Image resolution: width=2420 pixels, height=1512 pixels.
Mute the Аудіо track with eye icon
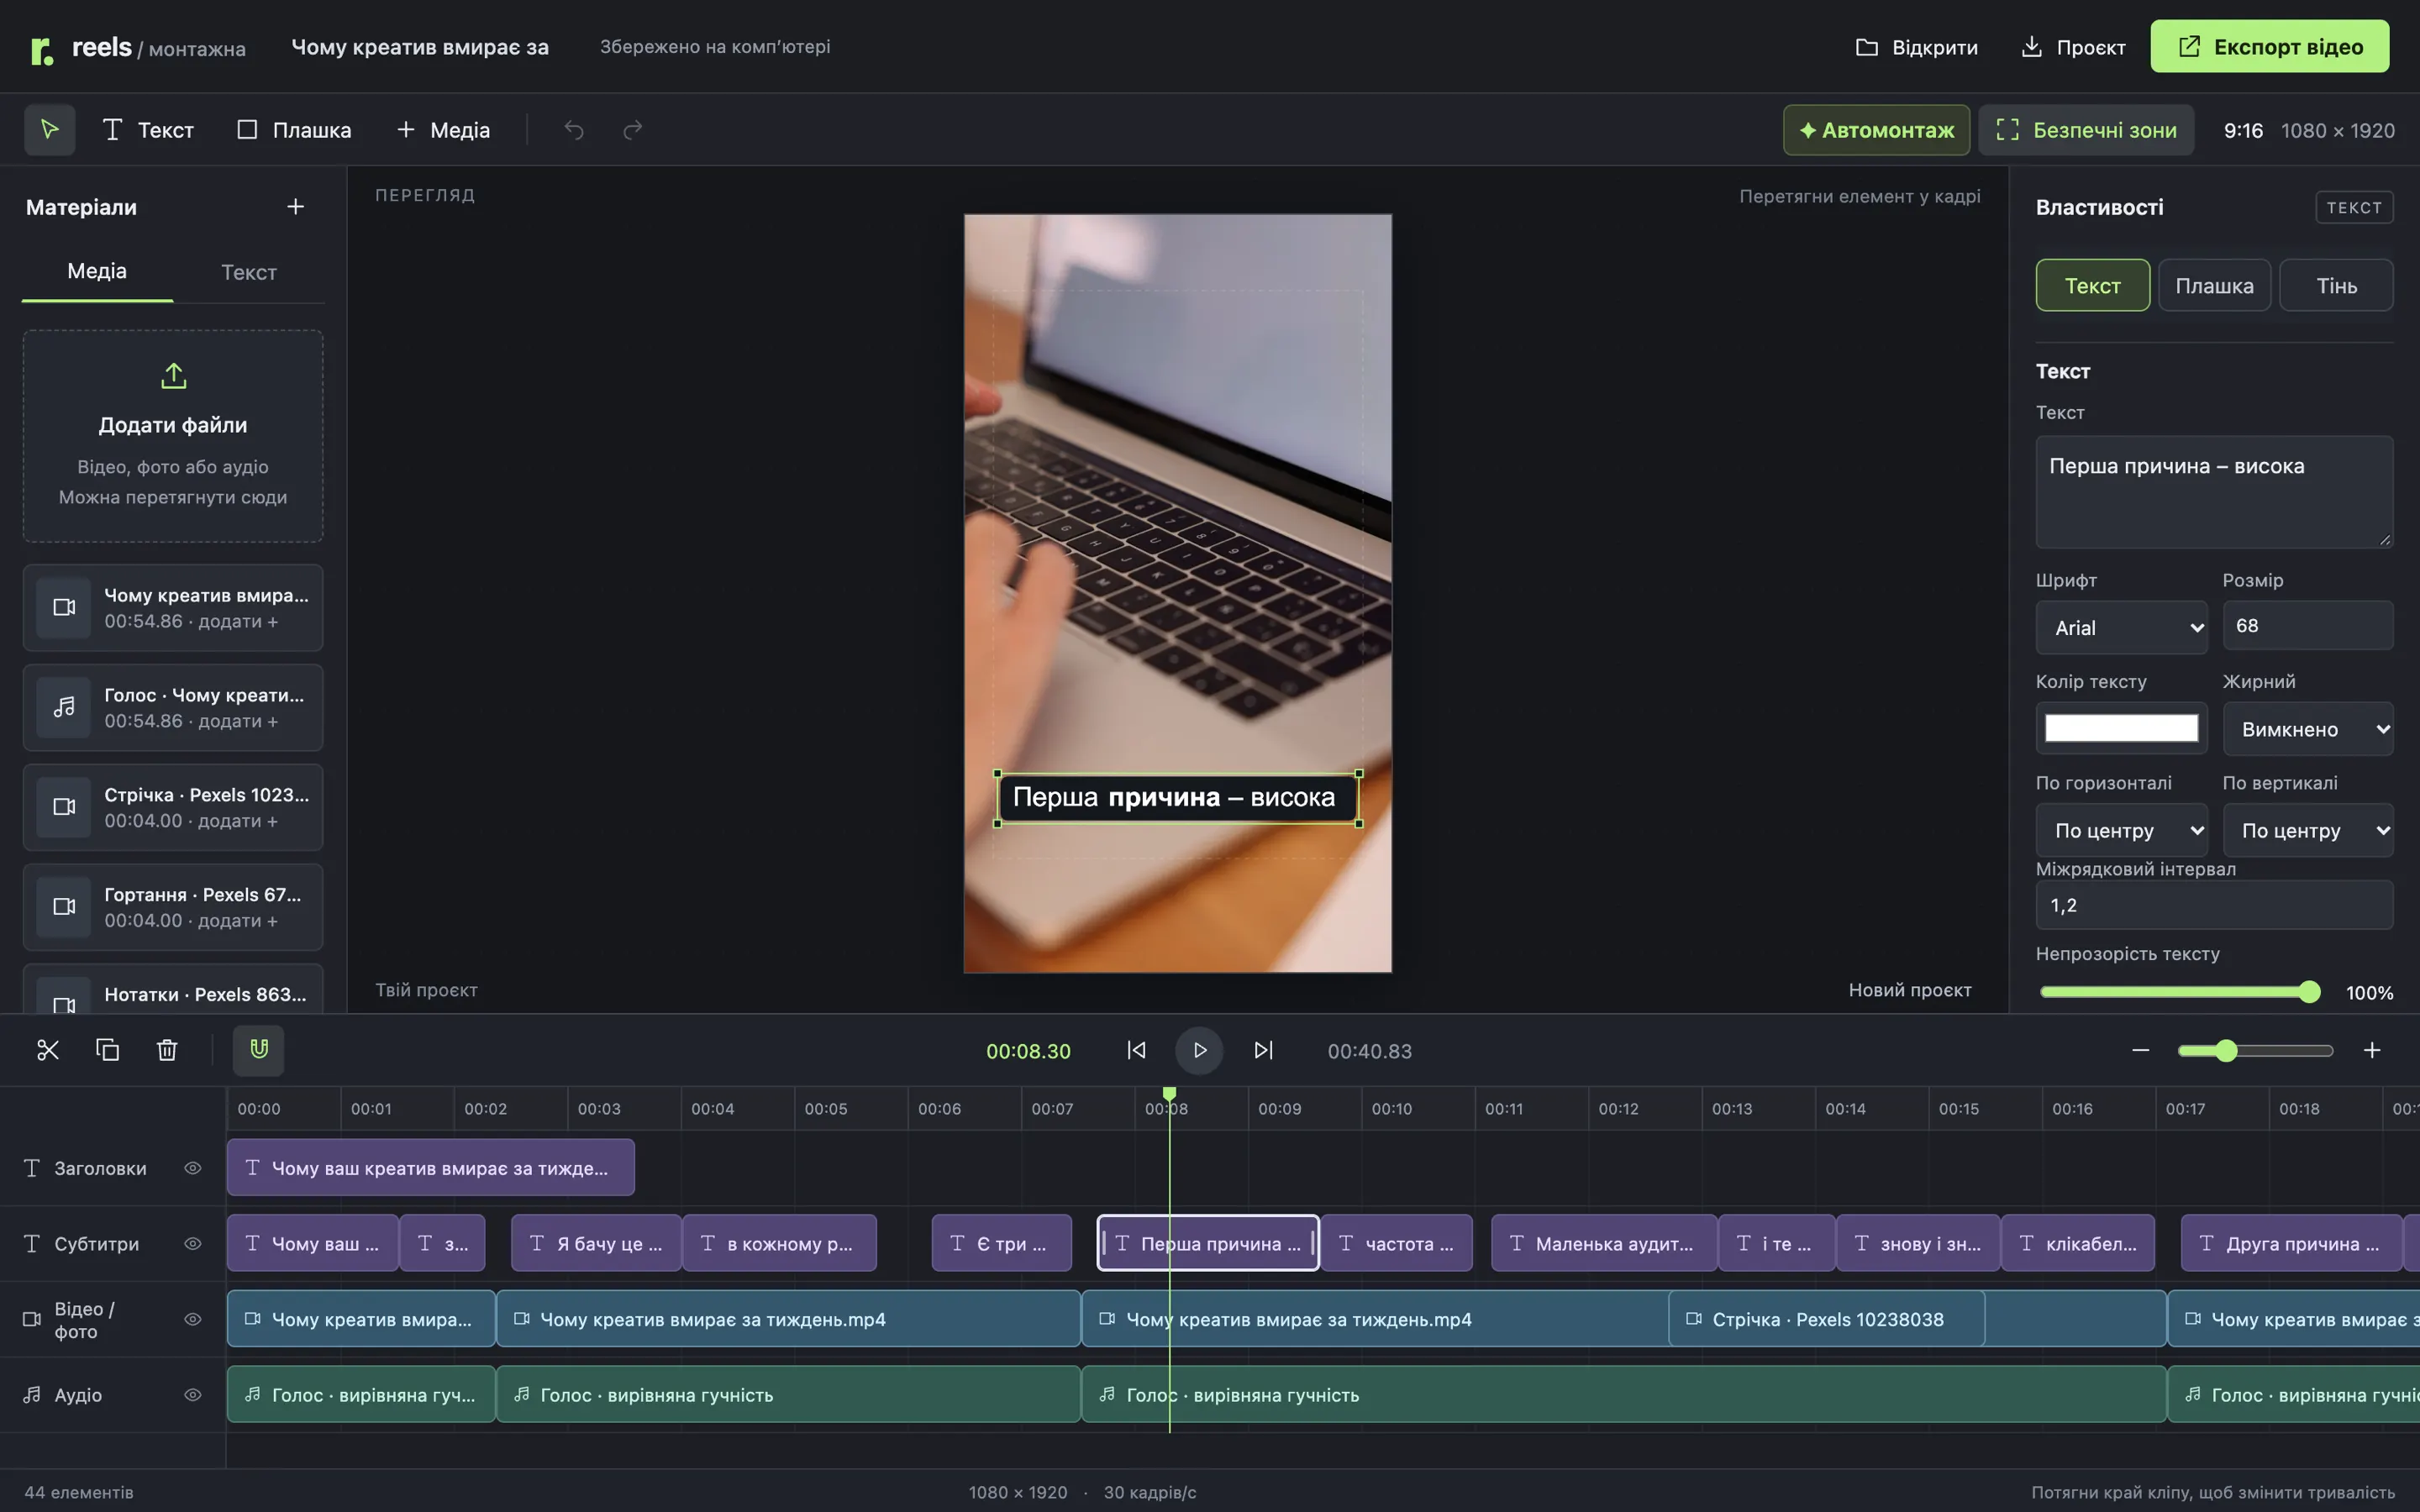coord(193,1395)
